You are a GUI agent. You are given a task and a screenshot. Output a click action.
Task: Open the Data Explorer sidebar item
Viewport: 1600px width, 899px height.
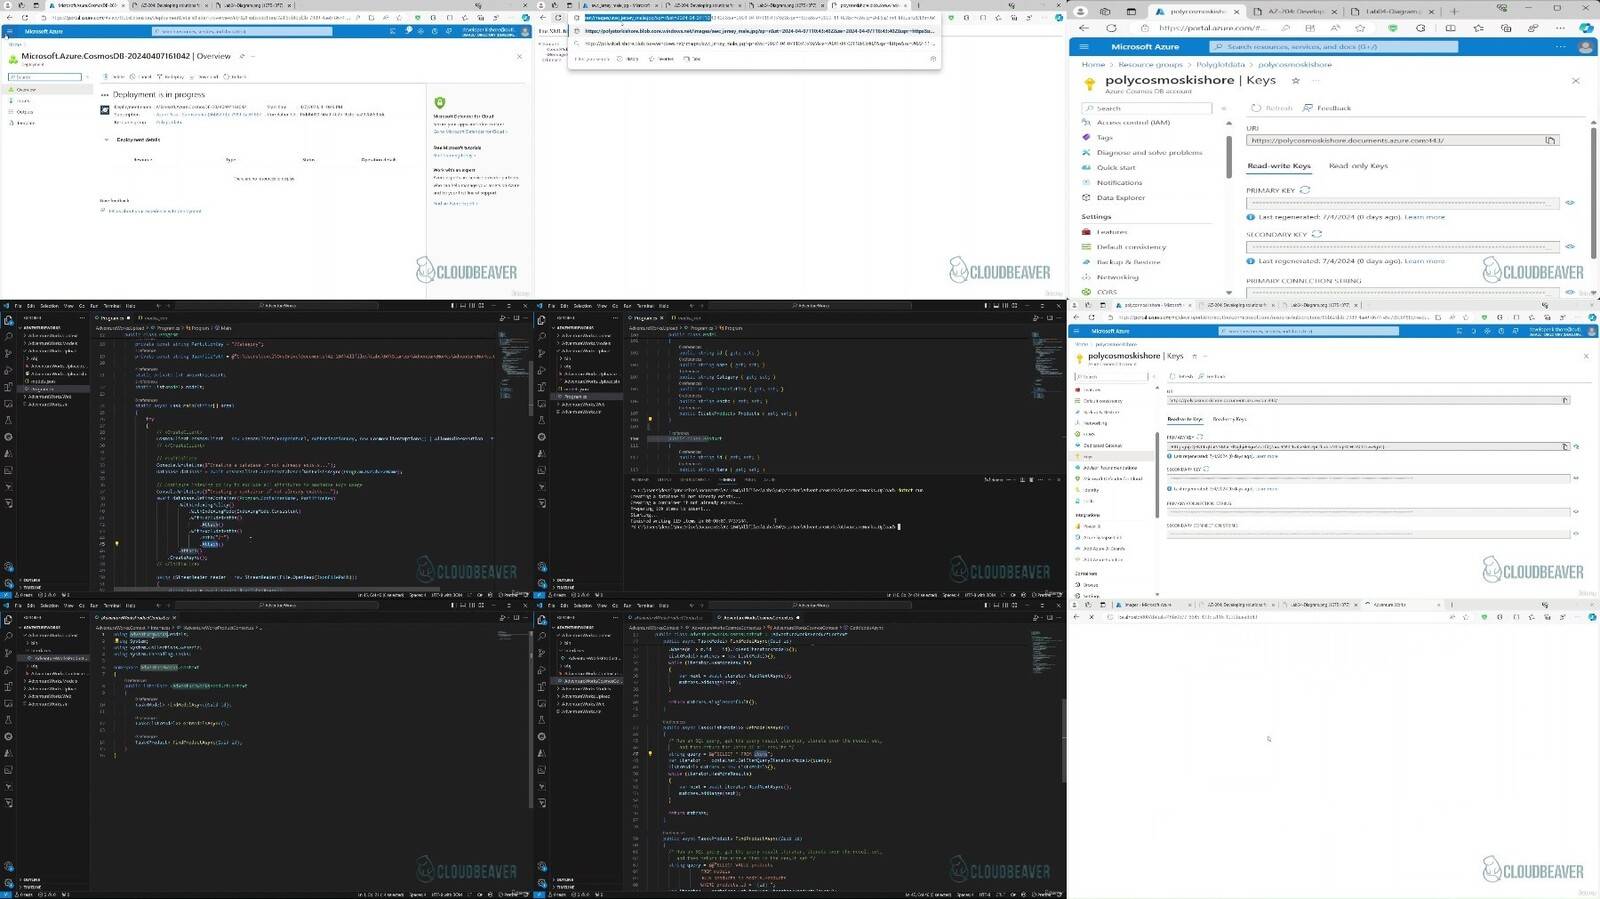[x=1120, y=198]
